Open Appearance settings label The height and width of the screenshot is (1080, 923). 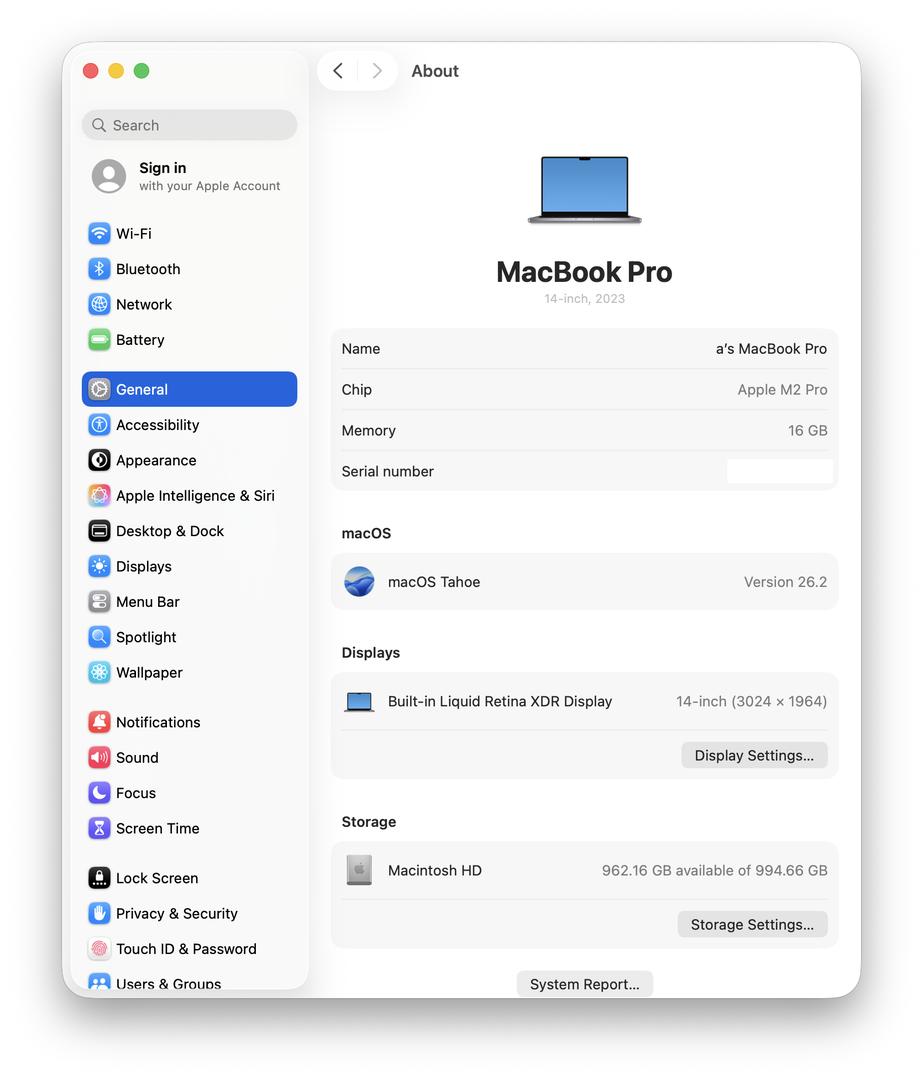pyautogui.click(x=156, y=460)
